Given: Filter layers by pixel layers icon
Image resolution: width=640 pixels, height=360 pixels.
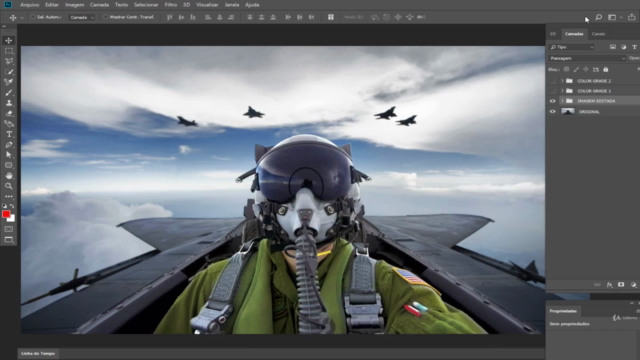Looking at the screenshot, I should click(x=613, y=47).
